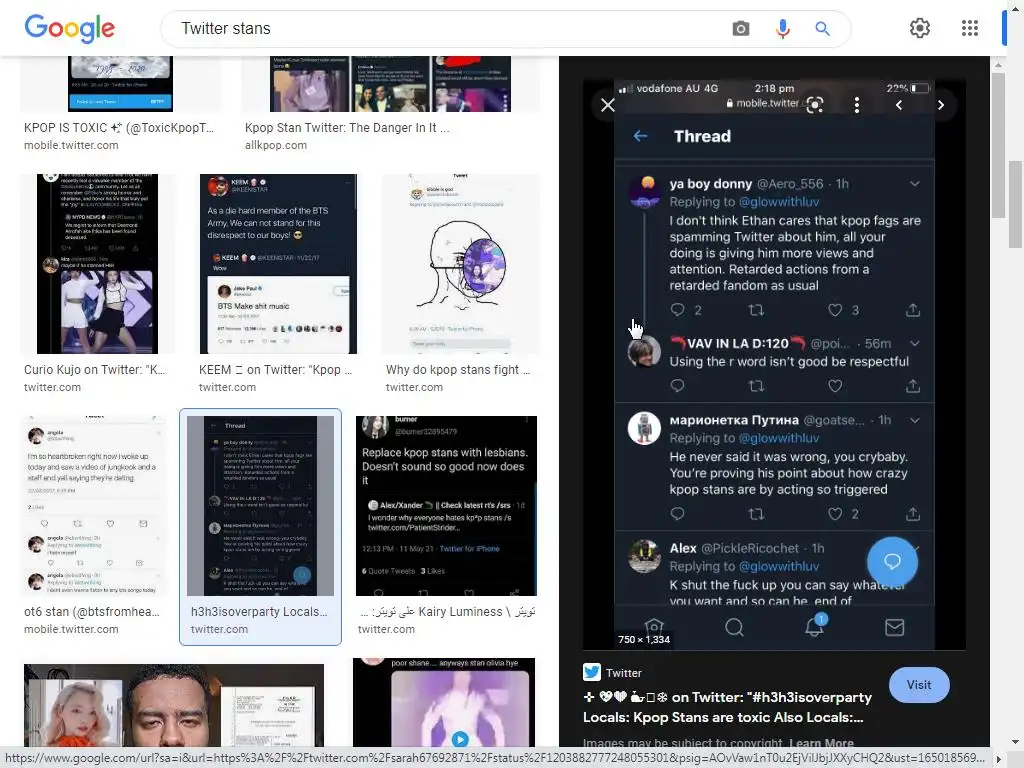Click Alex @PickleRicochet profile avatar
This screenshot has width=1024, height=768.
(644, 556)
